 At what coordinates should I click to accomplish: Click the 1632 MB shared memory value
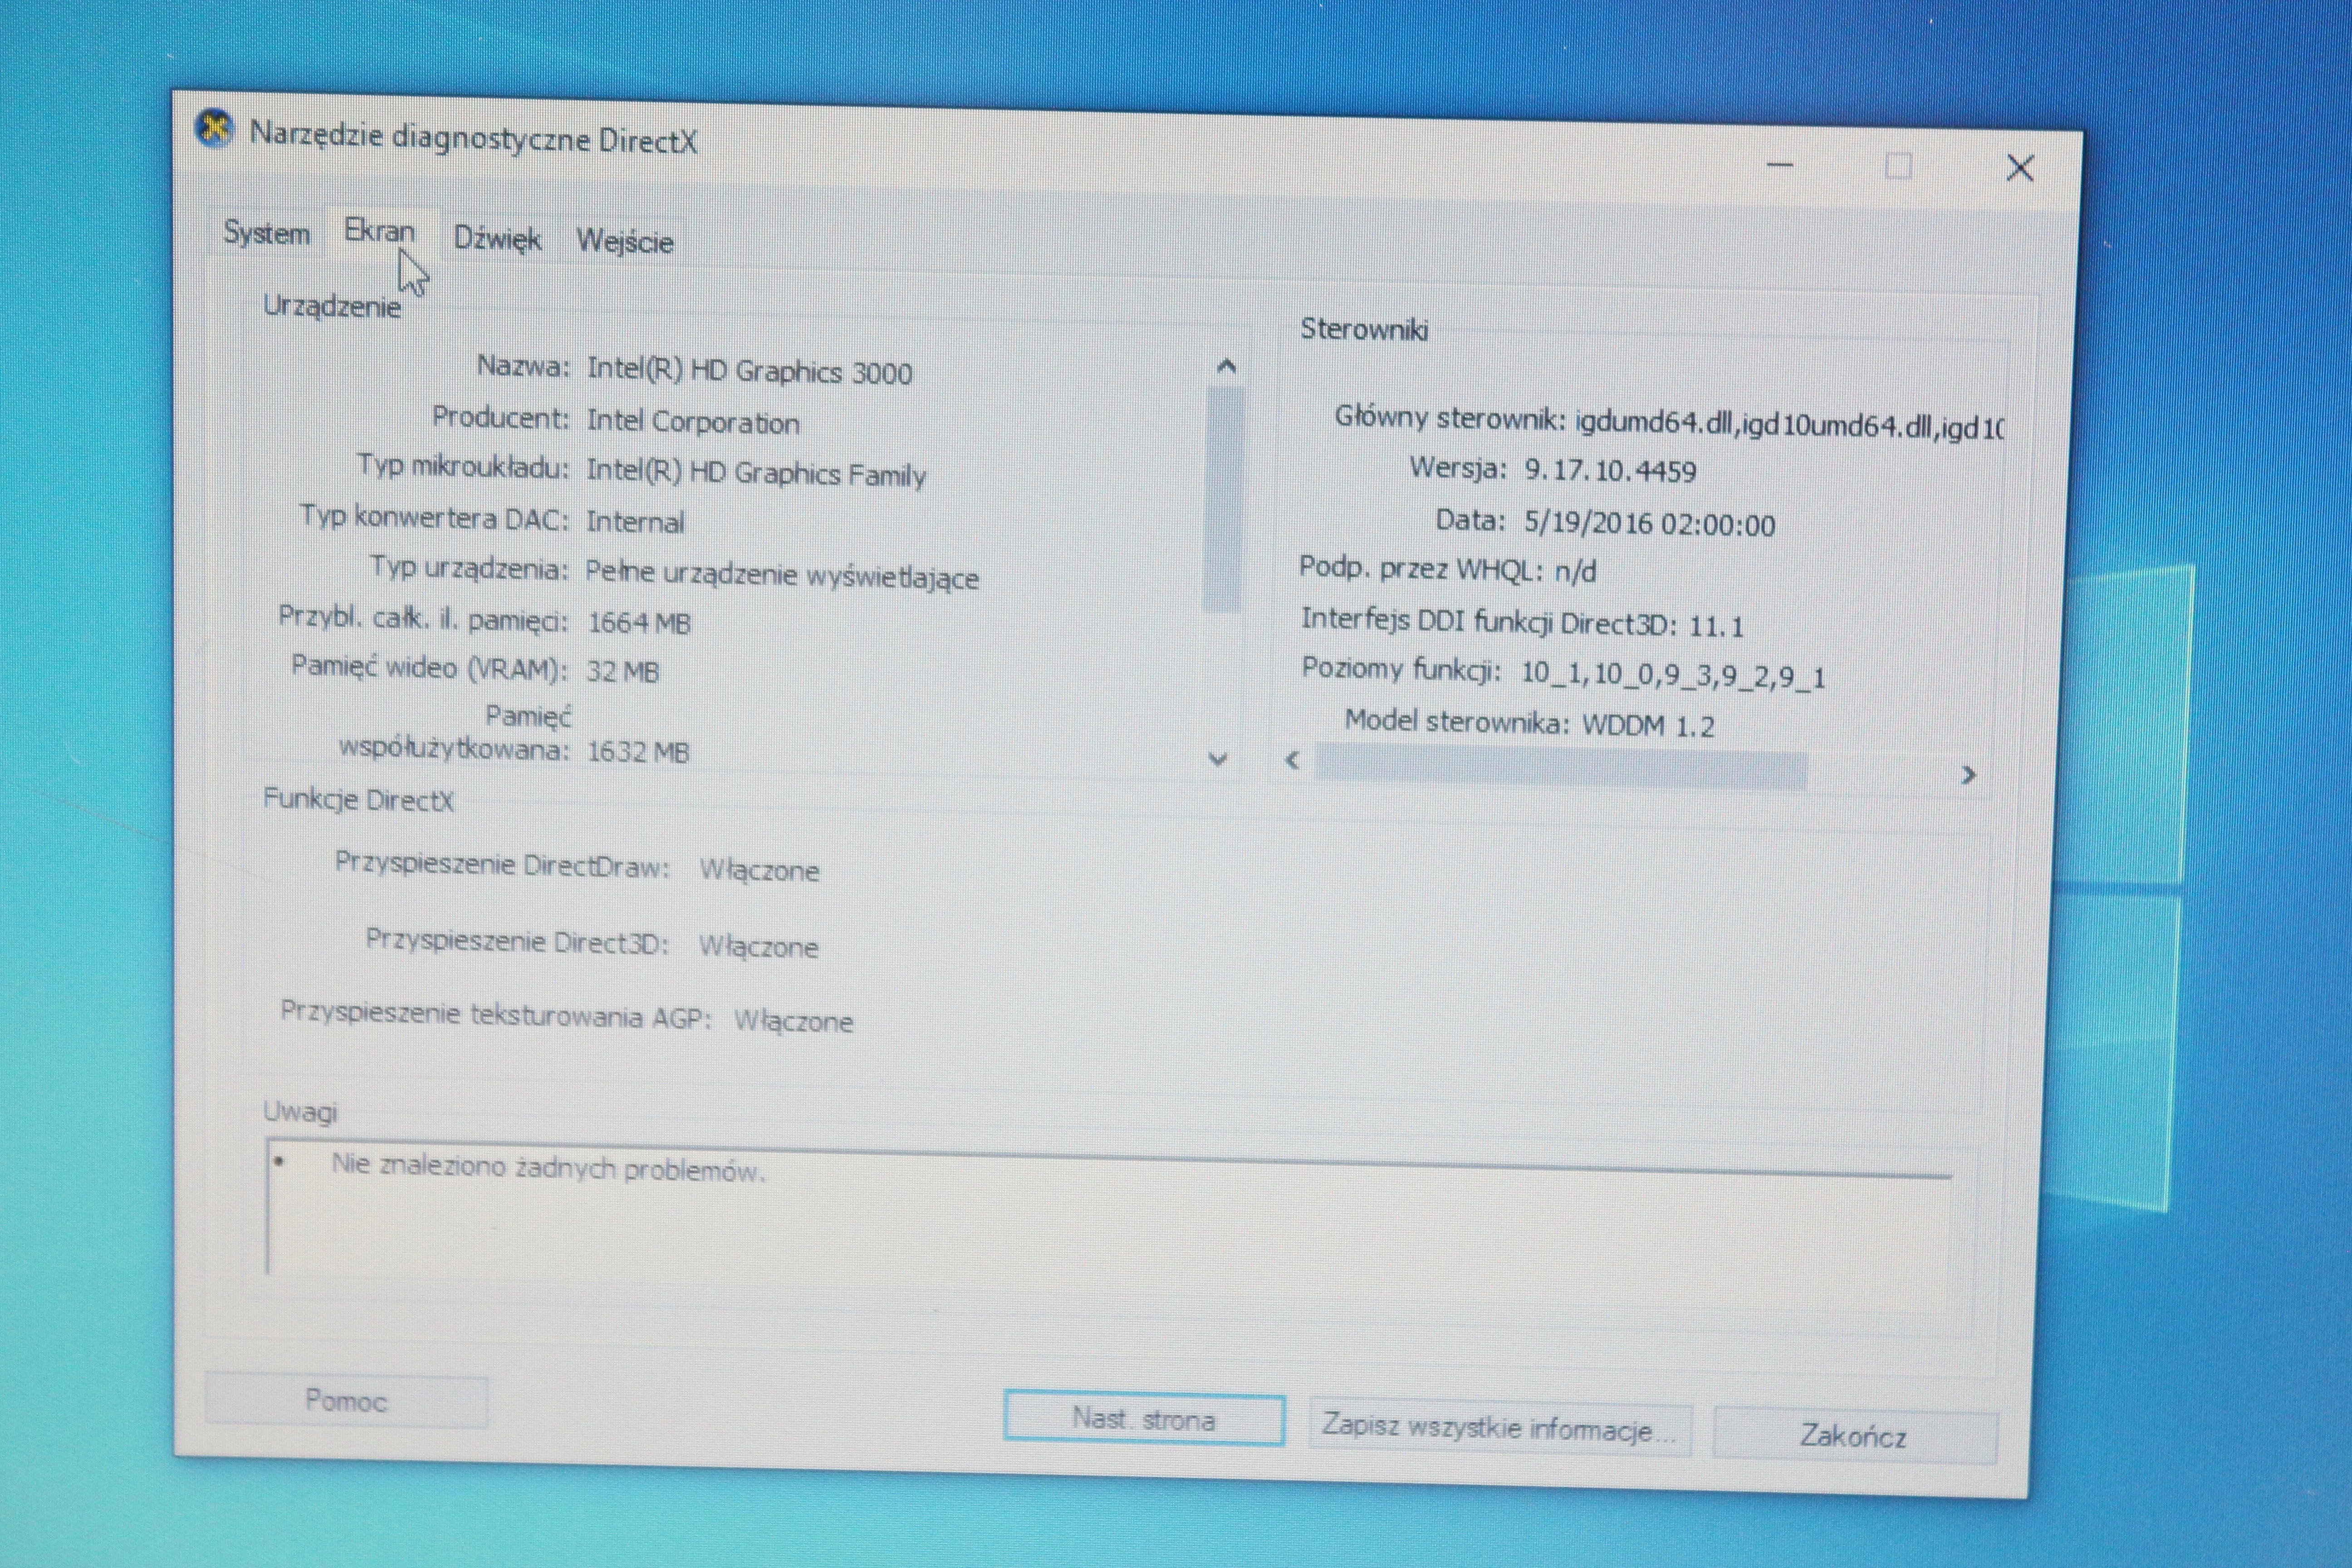(638, 752)
